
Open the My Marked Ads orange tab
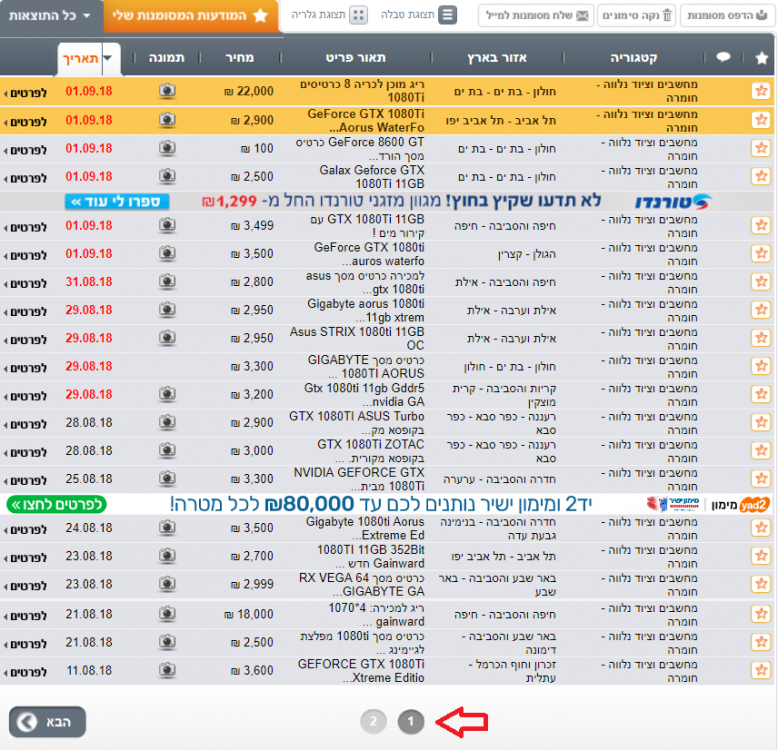[x=191, y=15]
